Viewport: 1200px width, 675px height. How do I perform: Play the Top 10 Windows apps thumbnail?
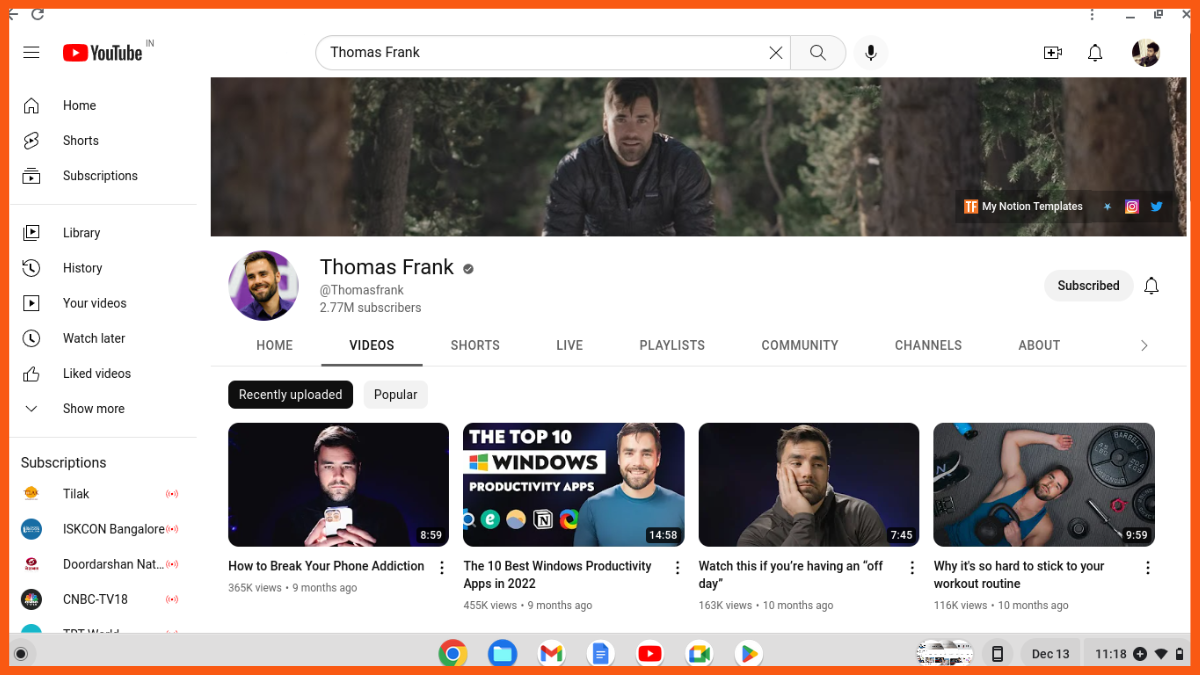[x=574, y=485]
